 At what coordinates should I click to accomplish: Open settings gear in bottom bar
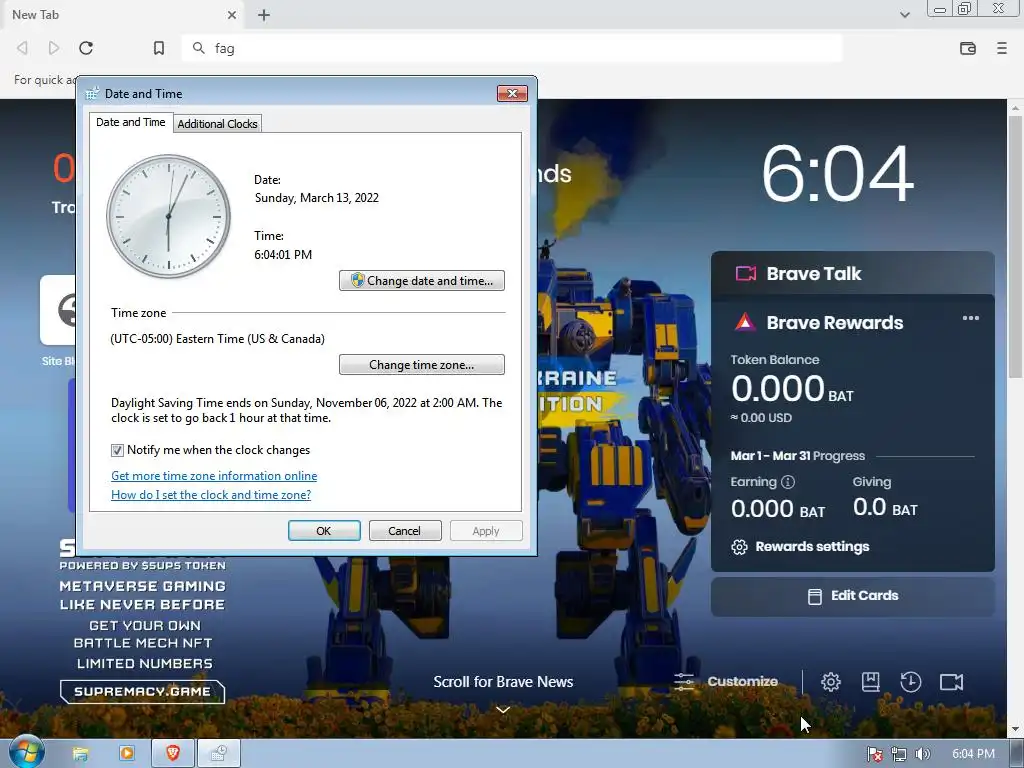click(831, 682)
